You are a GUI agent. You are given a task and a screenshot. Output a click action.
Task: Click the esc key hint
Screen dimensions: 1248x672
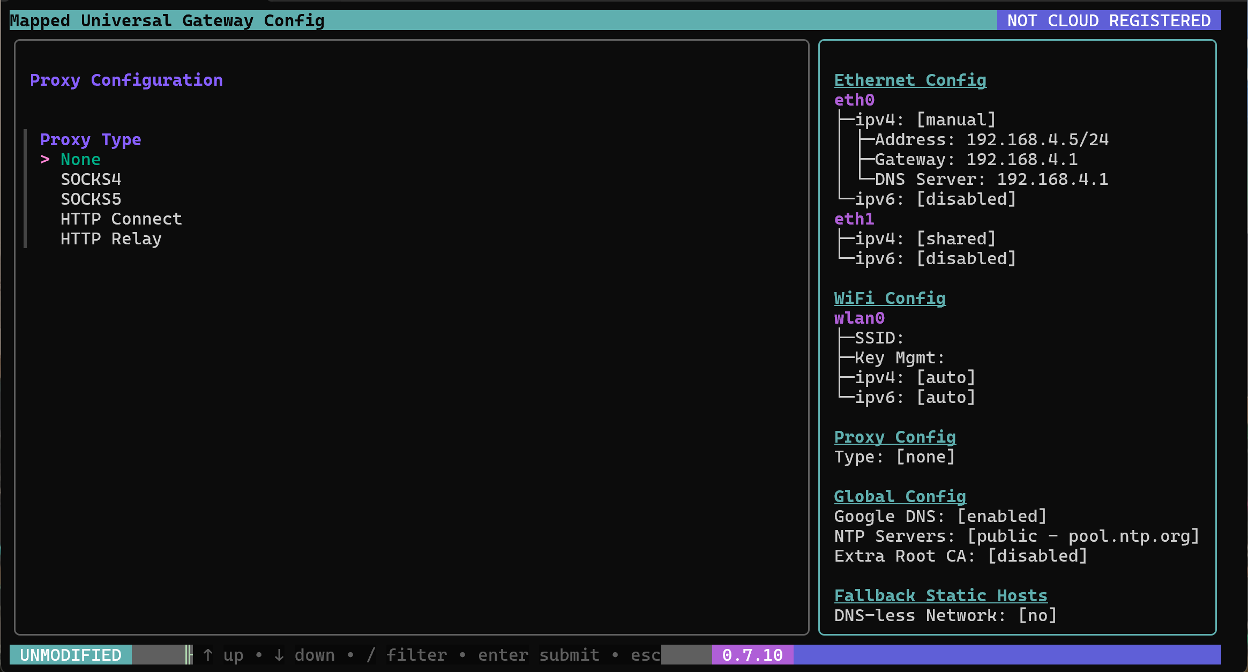645,655
